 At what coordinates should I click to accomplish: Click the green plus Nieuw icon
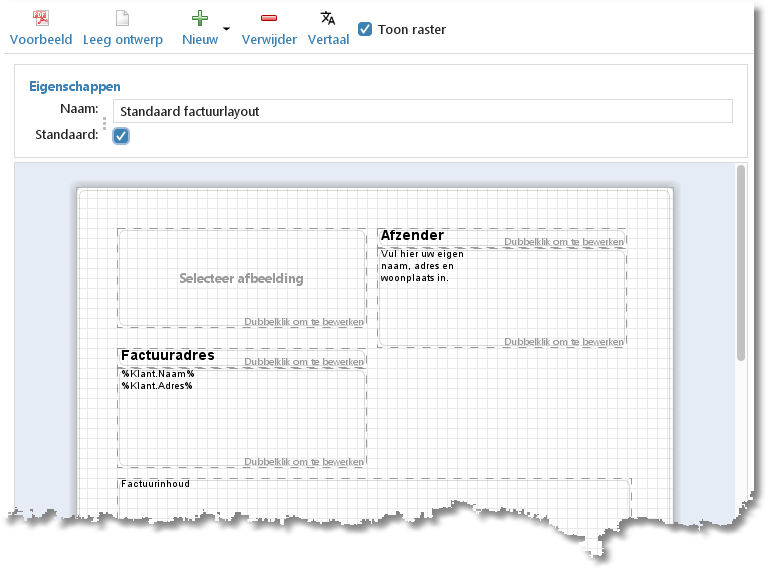(200, 18)
